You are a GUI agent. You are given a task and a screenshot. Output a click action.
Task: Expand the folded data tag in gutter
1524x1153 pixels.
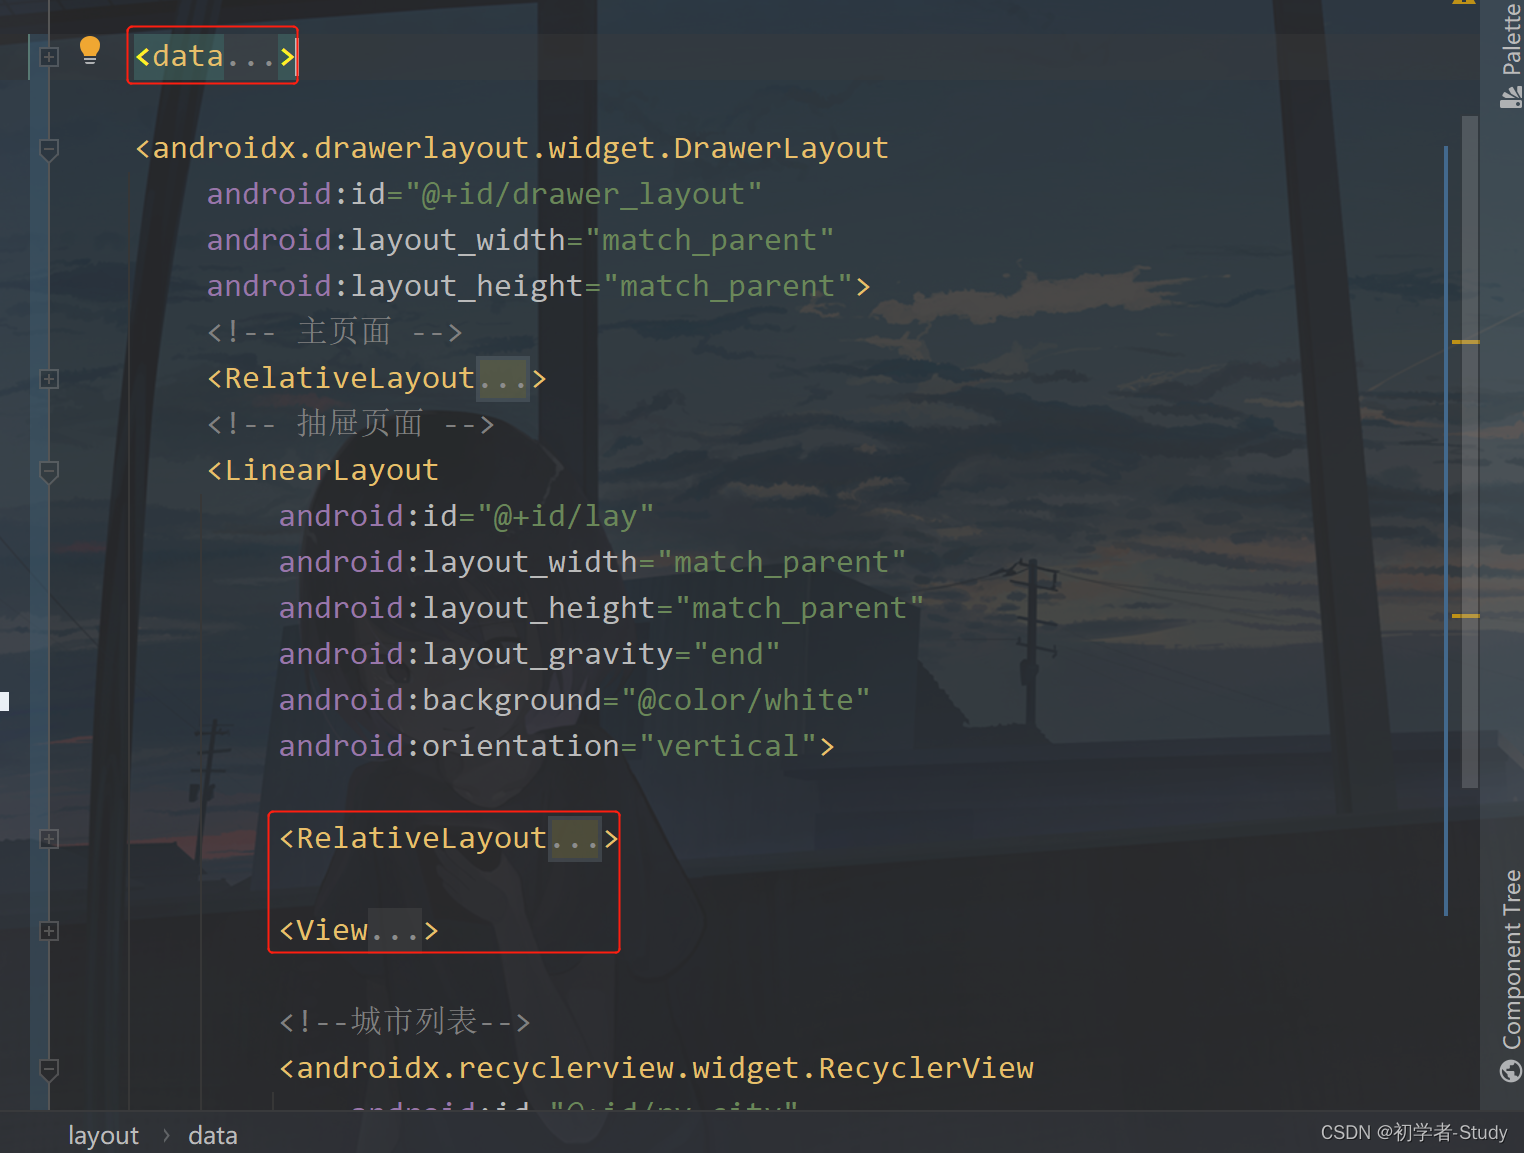(x=49, y=57)
